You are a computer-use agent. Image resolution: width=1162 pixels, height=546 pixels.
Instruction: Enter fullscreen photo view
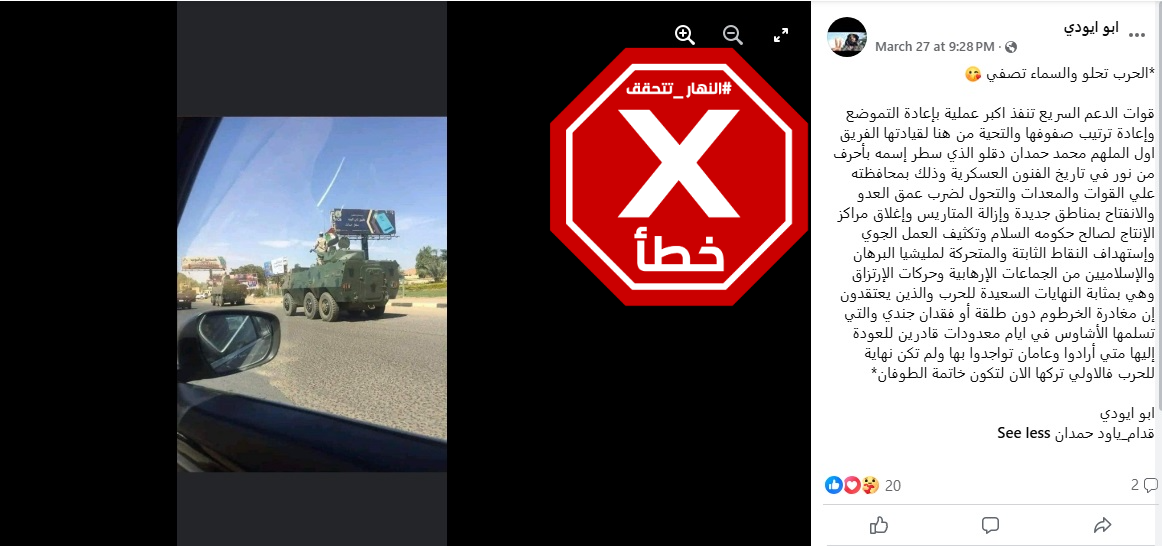[780, 35]
